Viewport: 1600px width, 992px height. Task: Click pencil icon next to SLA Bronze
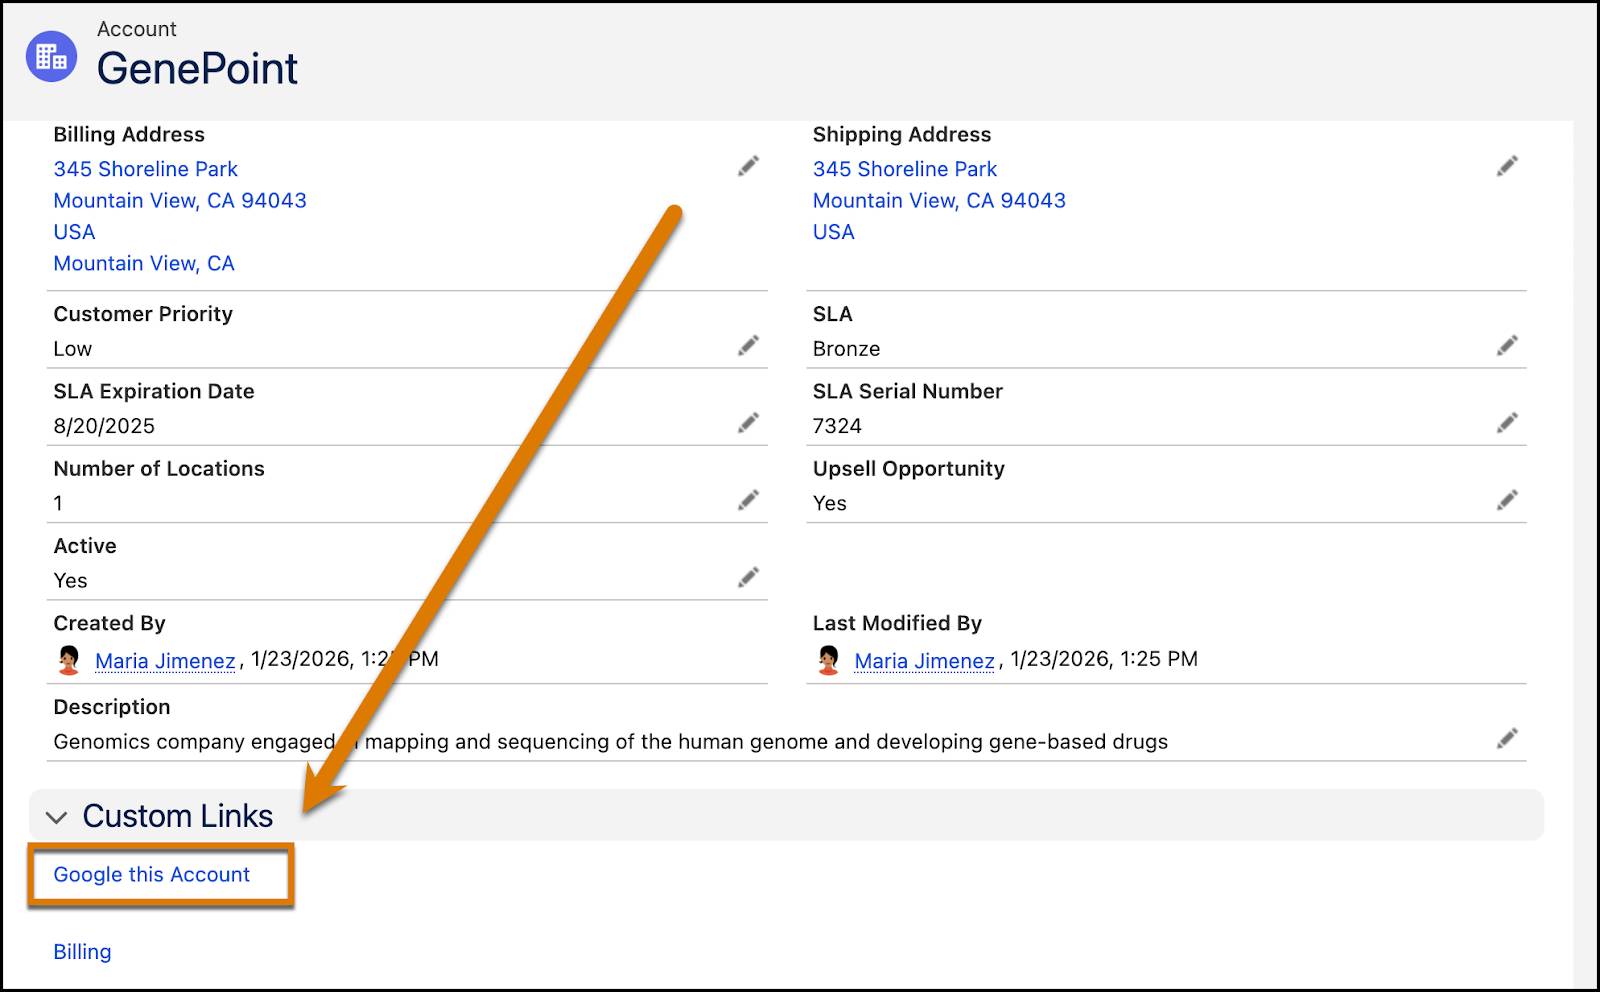coord(1507,346)
